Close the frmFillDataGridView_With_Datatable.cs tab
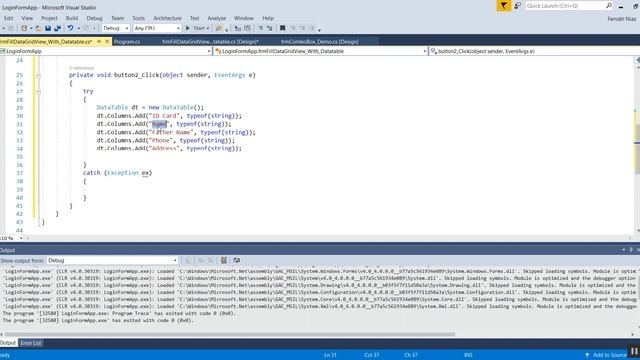 [107, 41]
